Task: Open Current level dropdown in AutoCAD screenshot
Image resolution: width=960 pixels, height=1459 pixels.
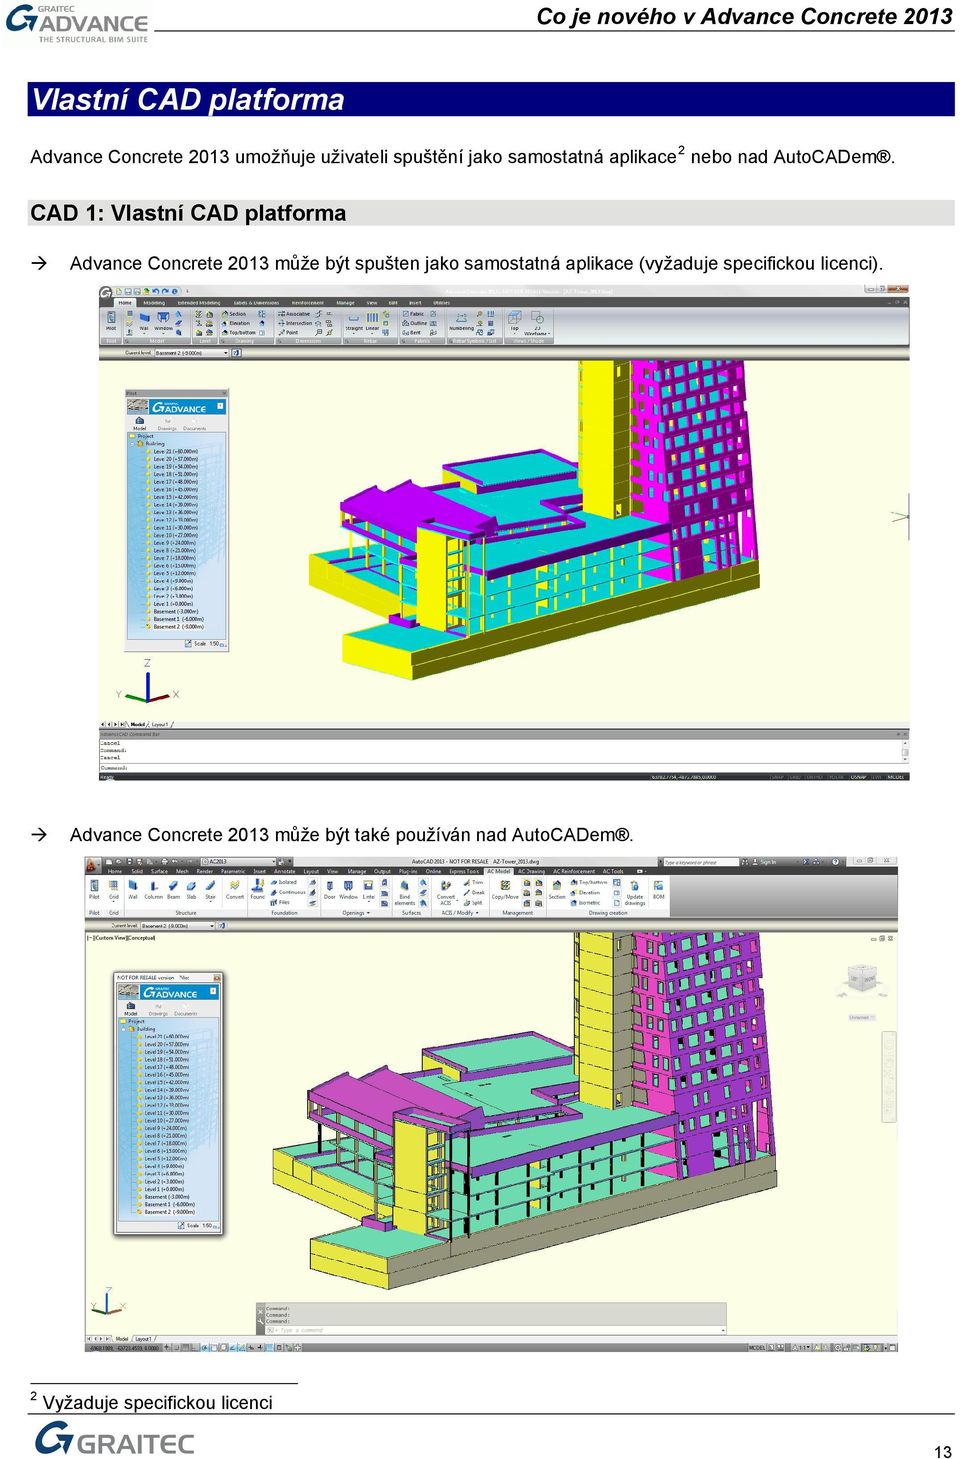Action: tap(178, 926)
